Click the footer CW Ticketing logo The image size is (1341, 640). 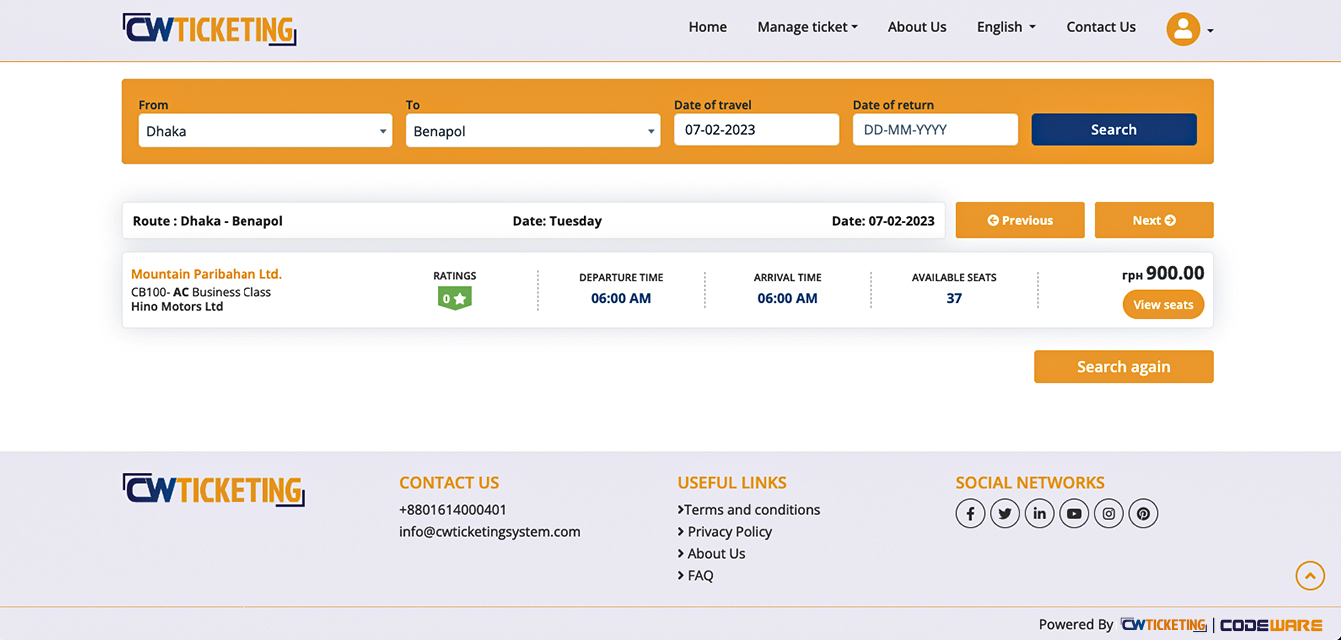point(213,490)
